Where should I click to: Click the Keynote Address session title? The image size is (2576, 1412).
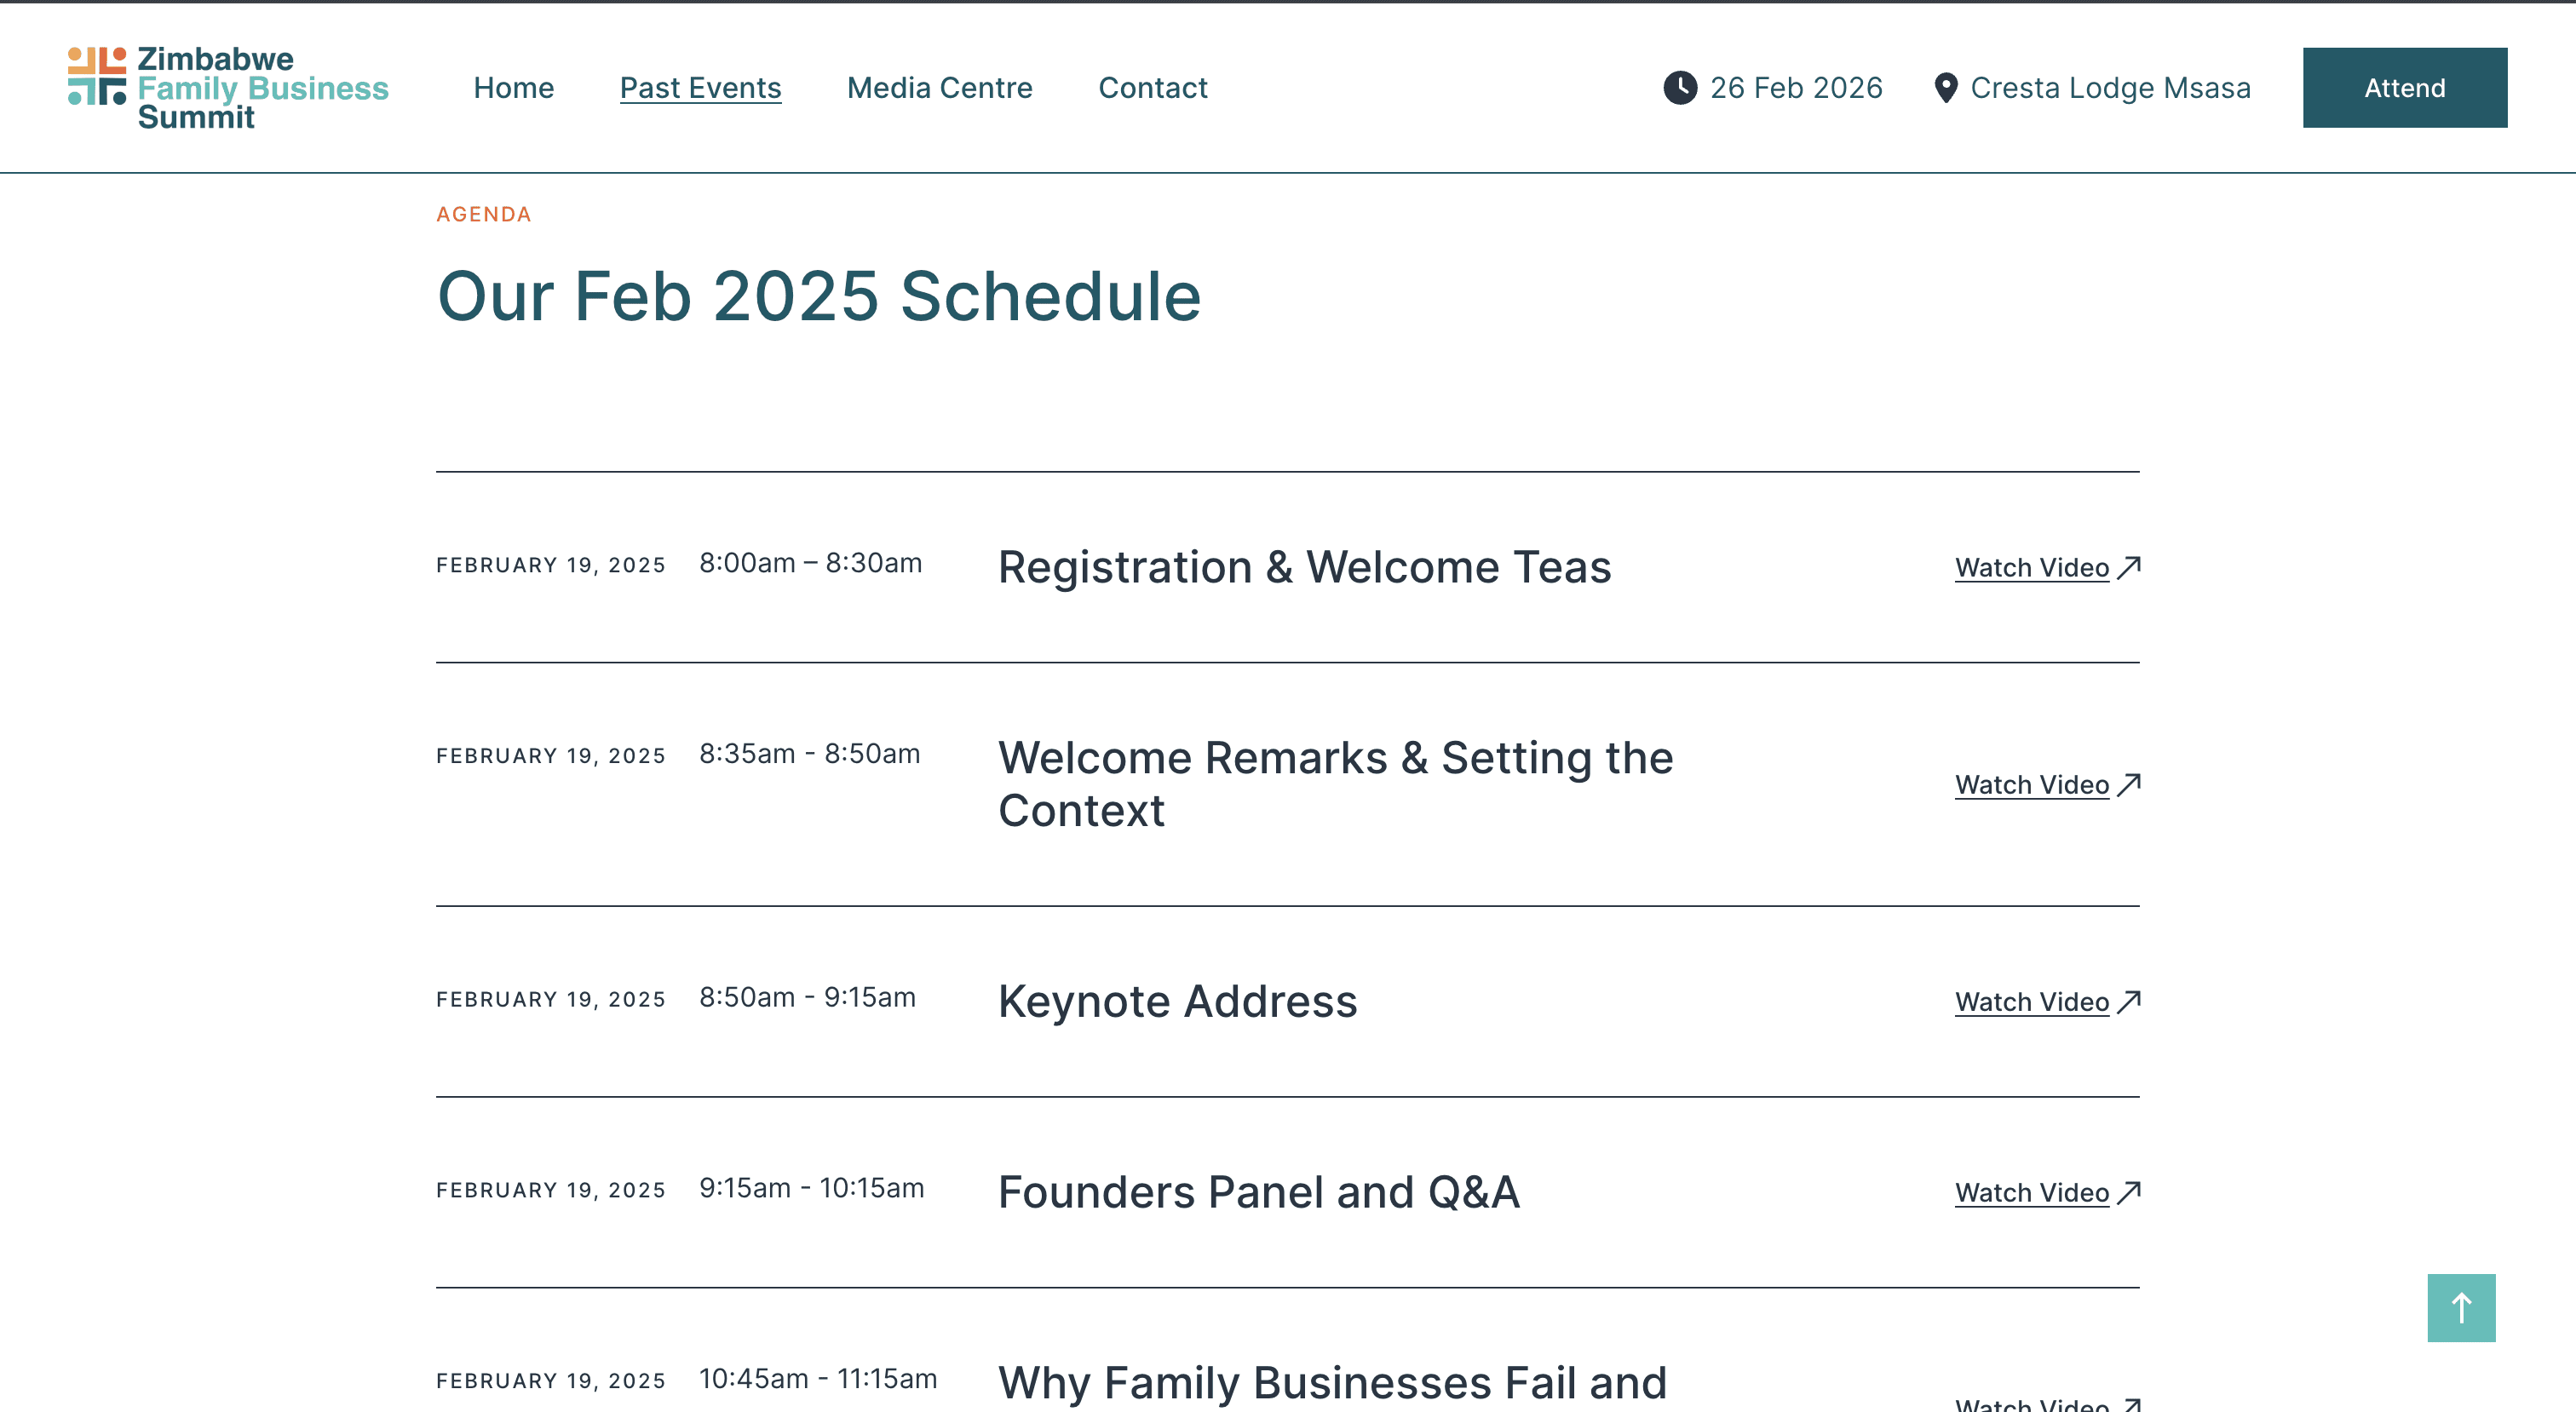[1177, 1001]
